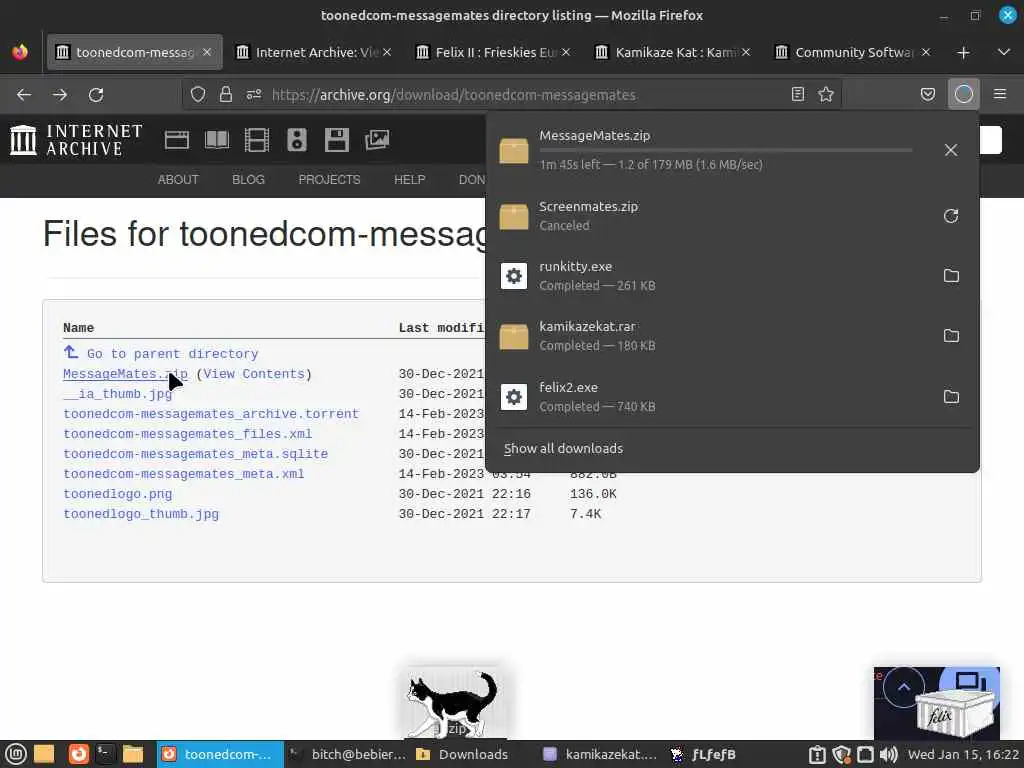Switch to the kamikazekat taskbar window
This screenshot has width=1024, height=768.
600,754
